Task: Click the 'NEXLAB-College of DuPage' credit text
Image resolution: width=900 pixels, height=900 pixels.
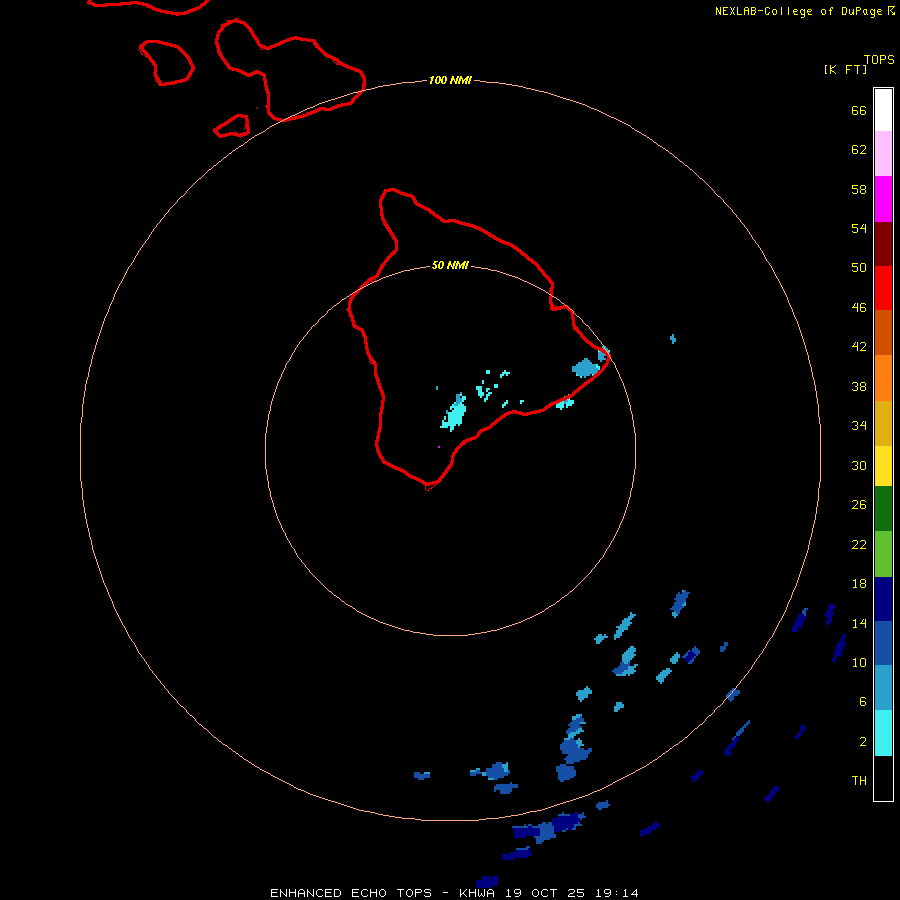Action: [798, 11]
